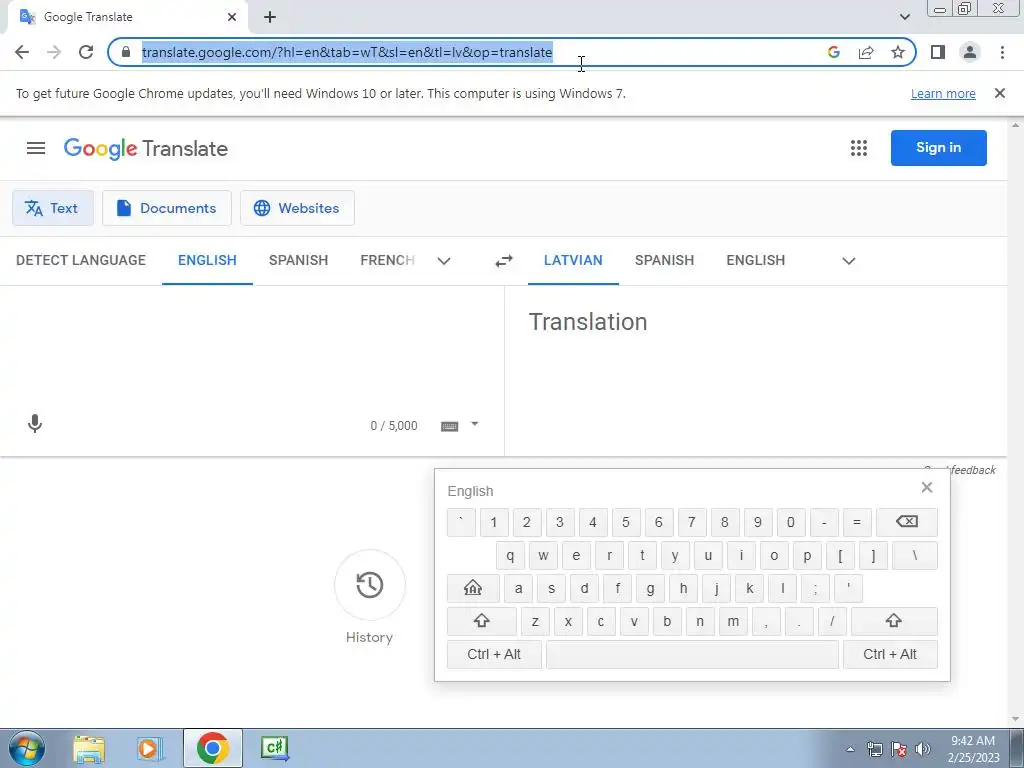
Task: Click the 'q' key on virtual keyboard
Action: coord(510,555)
